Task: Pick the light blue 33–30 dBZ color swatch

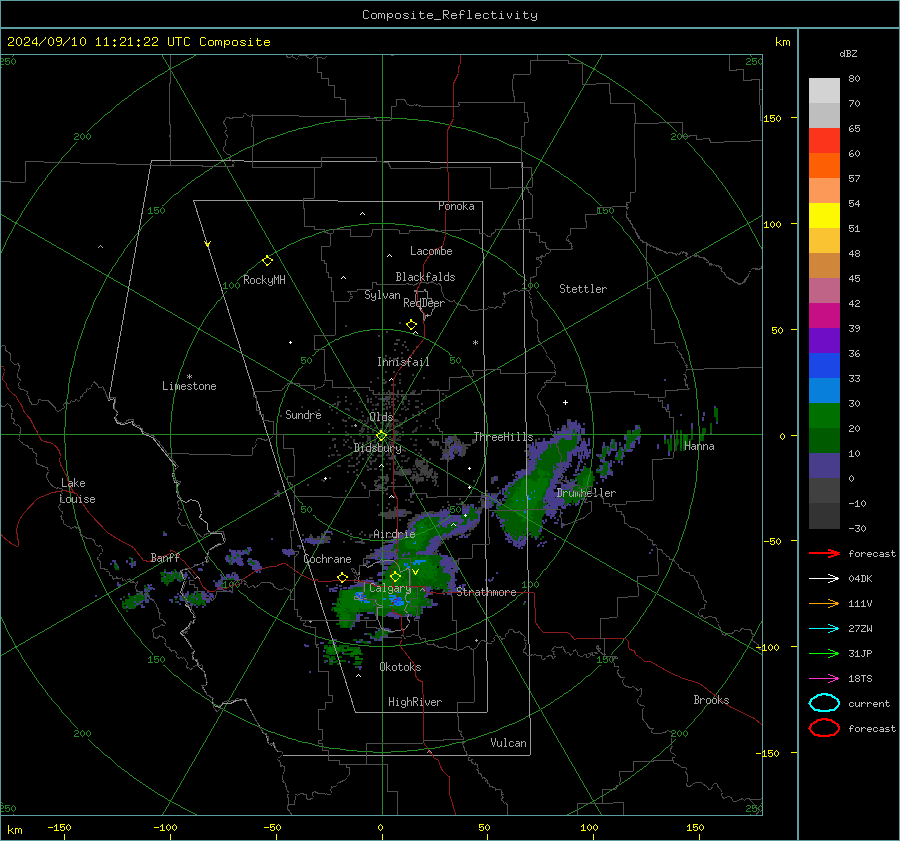Action: tap(824, 391)
